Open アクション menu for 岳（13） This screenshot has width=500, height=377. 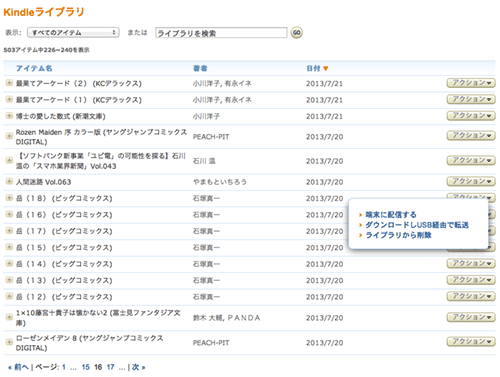point(471,280)
